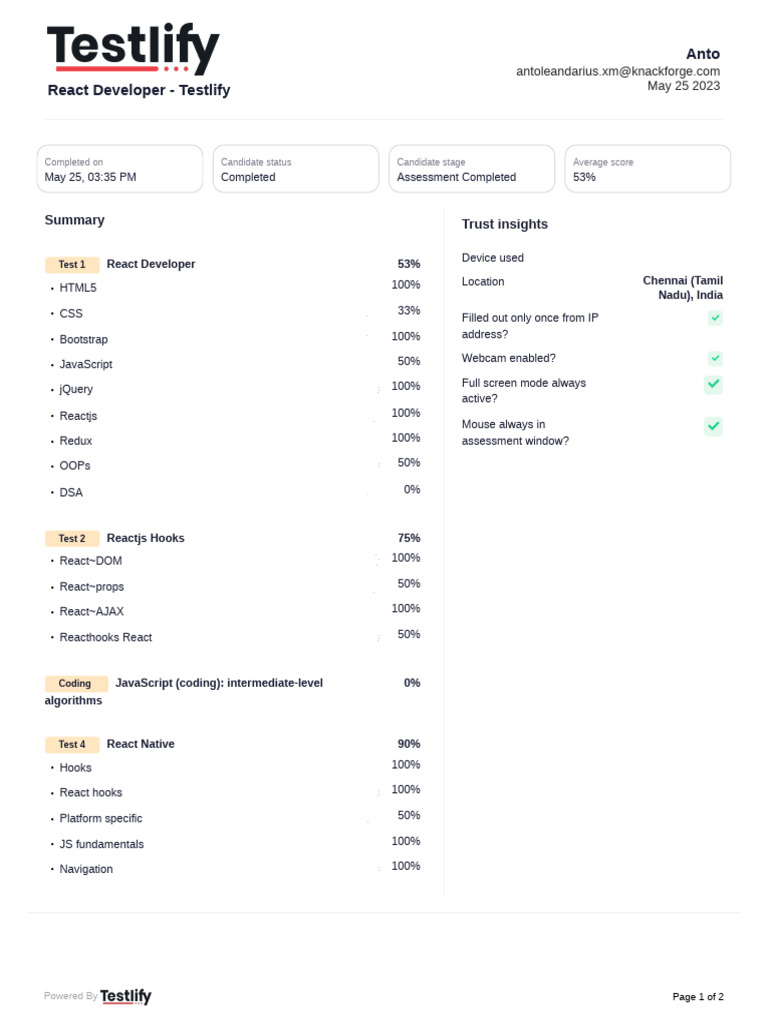Click the Completed on info card
Viewport: 768px width, 1024px height.
tap(120, 169)
